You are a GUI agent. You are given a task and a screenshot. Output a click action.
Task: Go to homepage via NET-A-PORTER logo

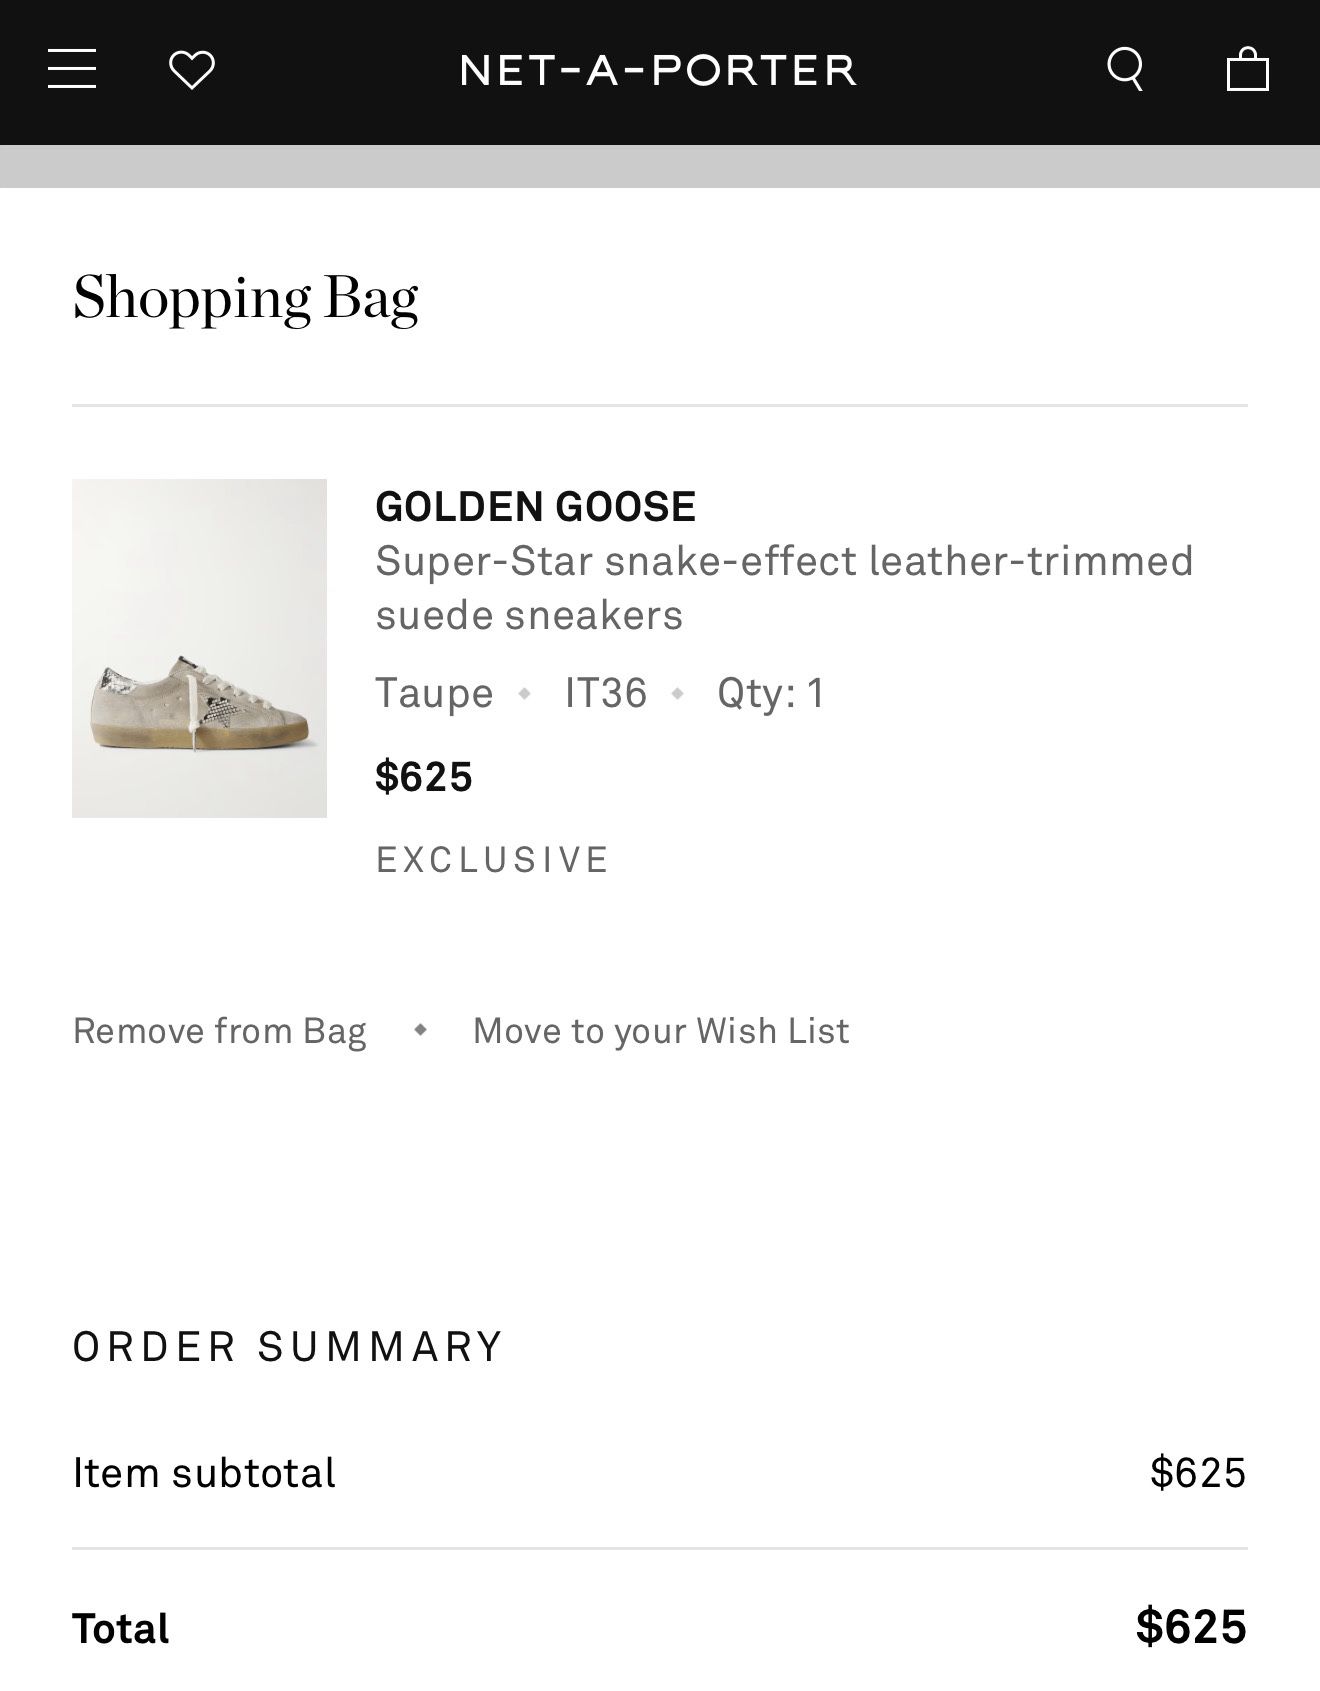[x=657, y=69]
